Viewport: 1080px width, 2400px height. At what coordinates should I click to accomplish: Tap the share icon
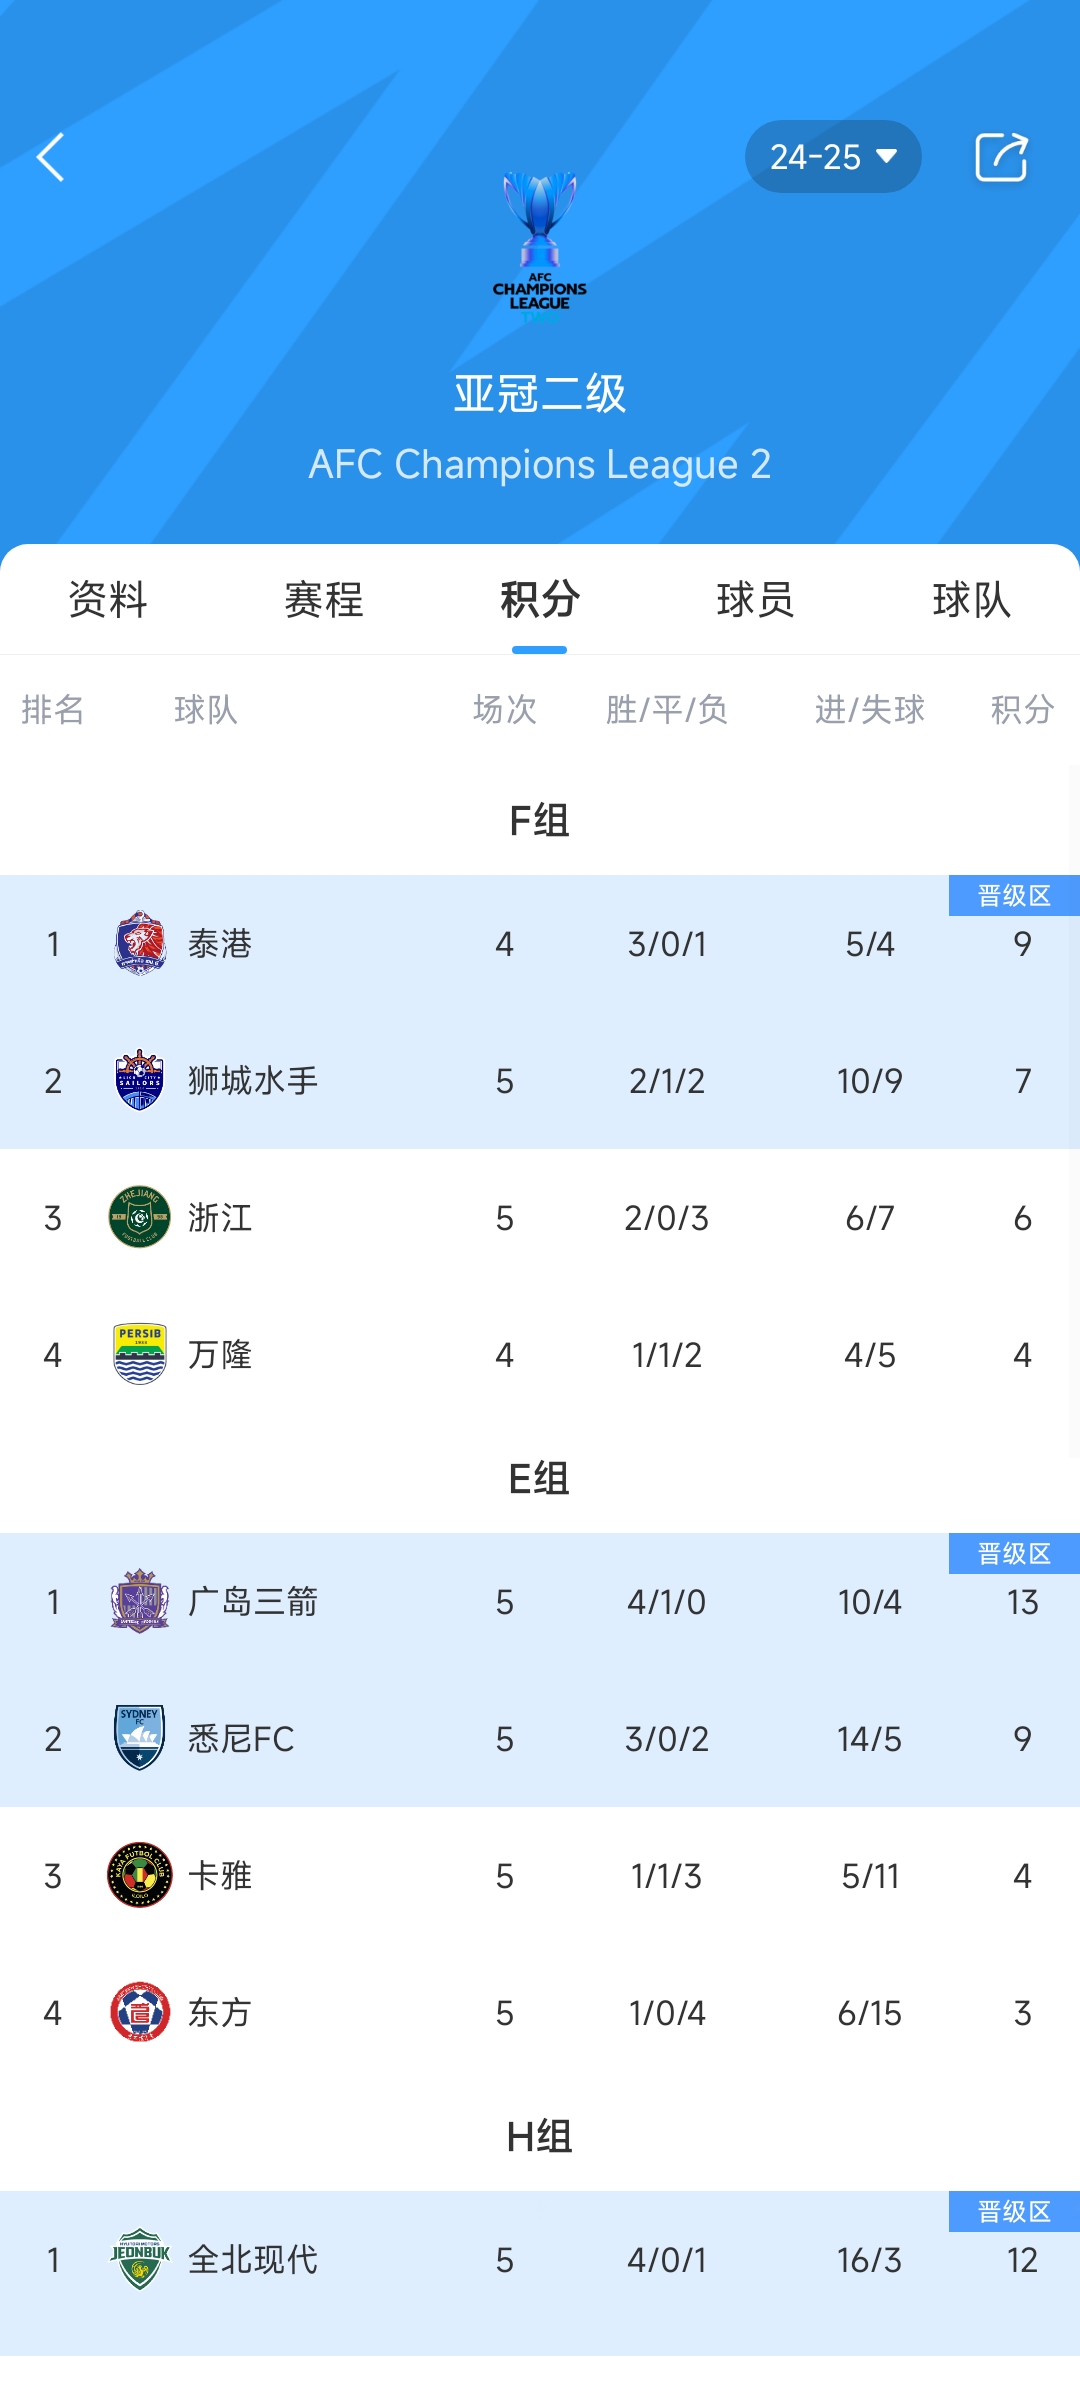tap(1001, 157)
